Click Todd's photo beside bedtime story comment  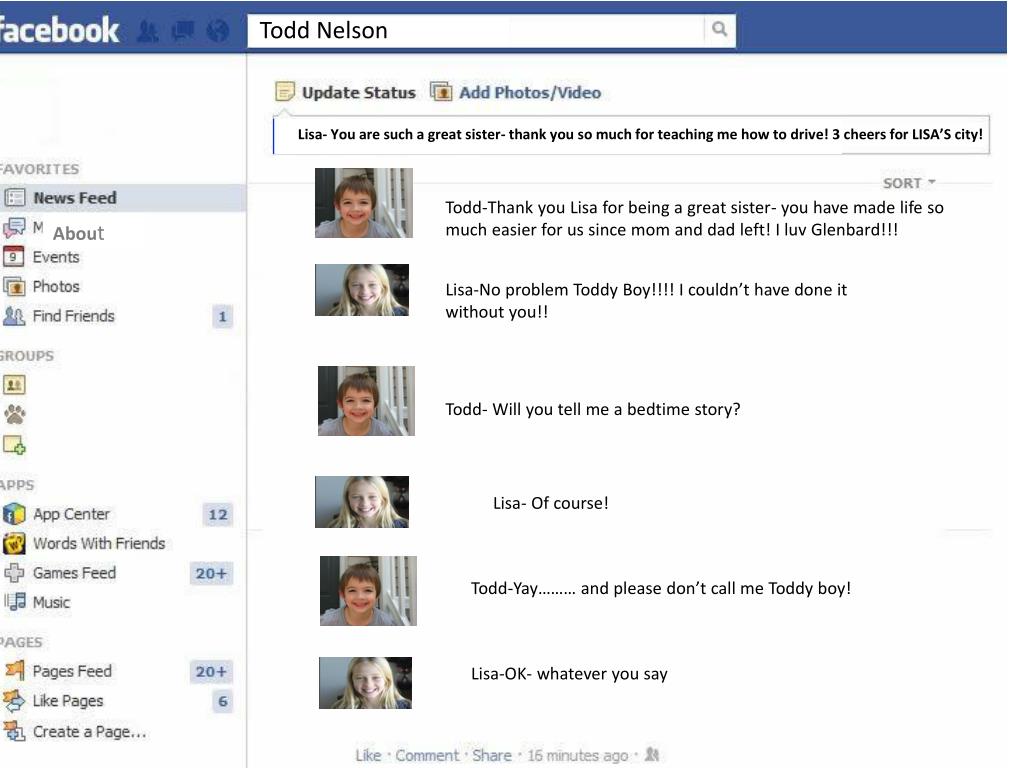pos(366,401)
